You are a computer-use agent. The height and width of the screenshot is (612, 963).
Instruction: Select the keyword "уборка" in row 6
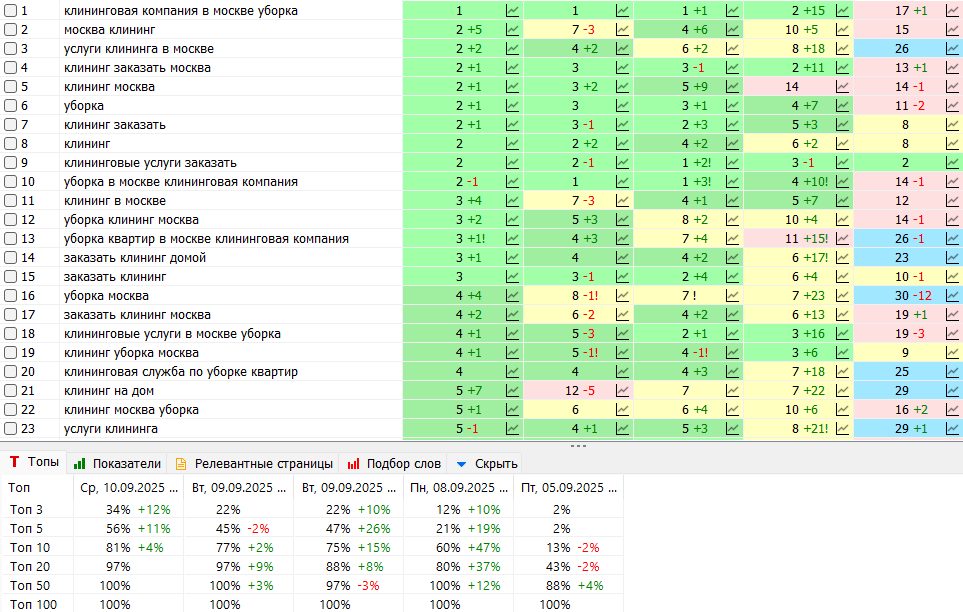point(84,106)
